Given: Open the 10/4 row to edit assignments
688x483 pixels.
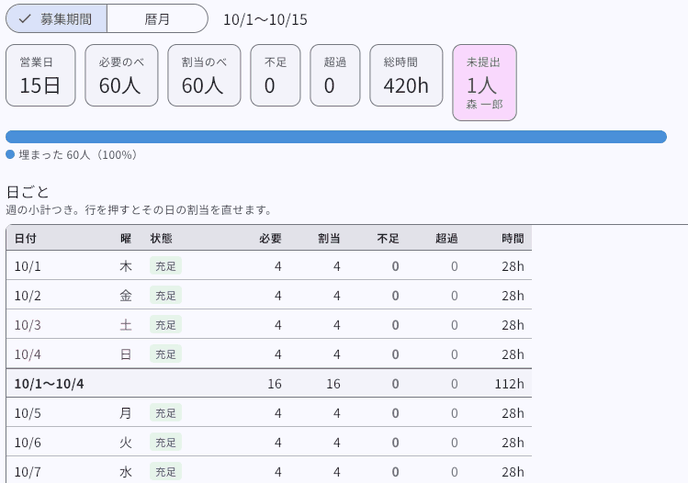Looking at the screenshot, I should tap(269, 354).
